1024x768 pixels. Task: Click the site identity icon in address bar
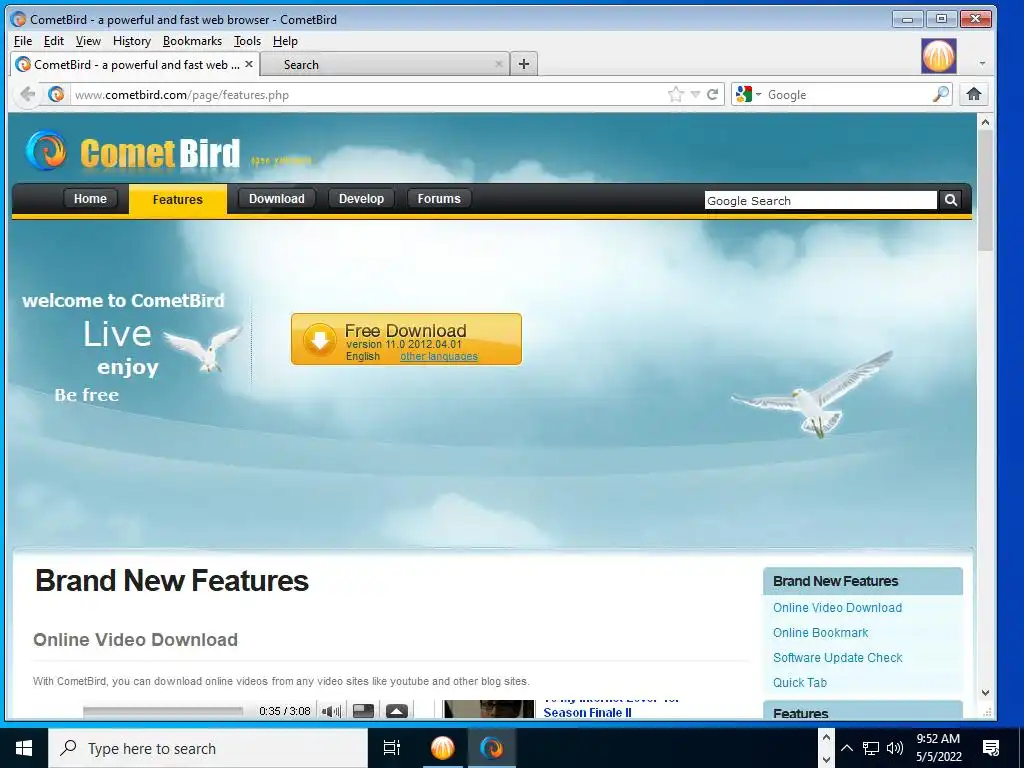[56, 95]
